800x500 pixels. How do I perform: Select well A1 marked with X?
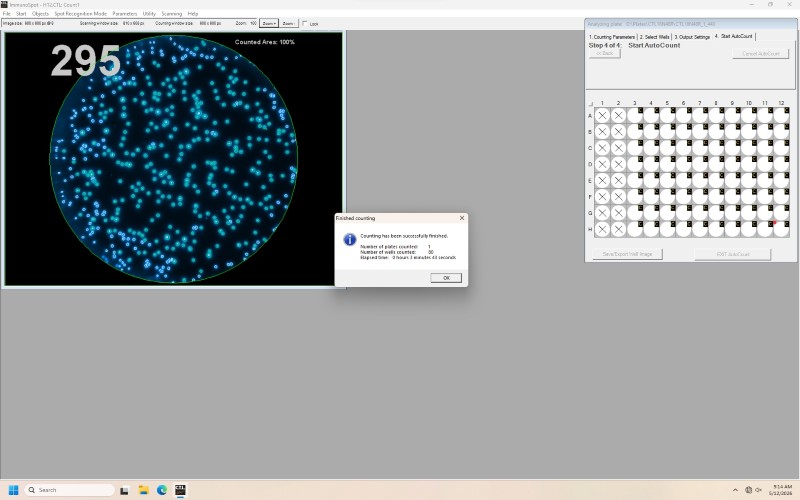pyautogui.click(x=602, y=115)
